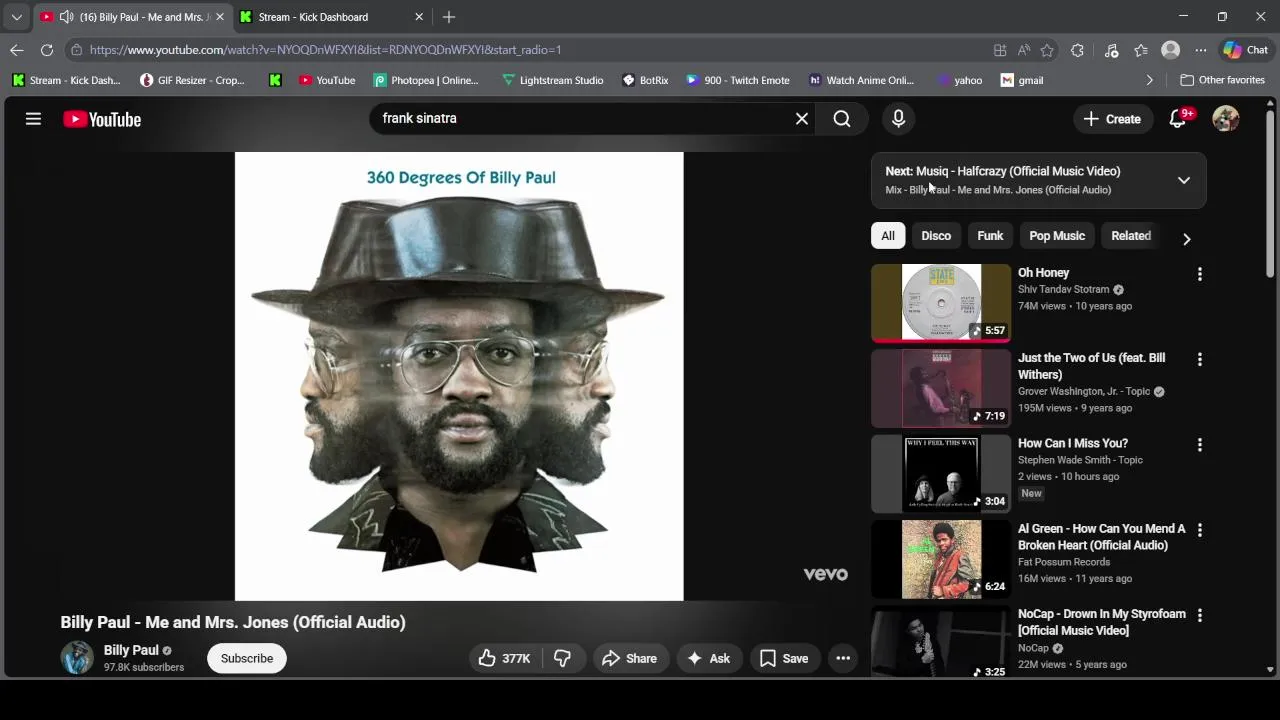Viewport: 1280px width, 720px height.
Task: Dislike the video with thumbs down
Action: 563,658
